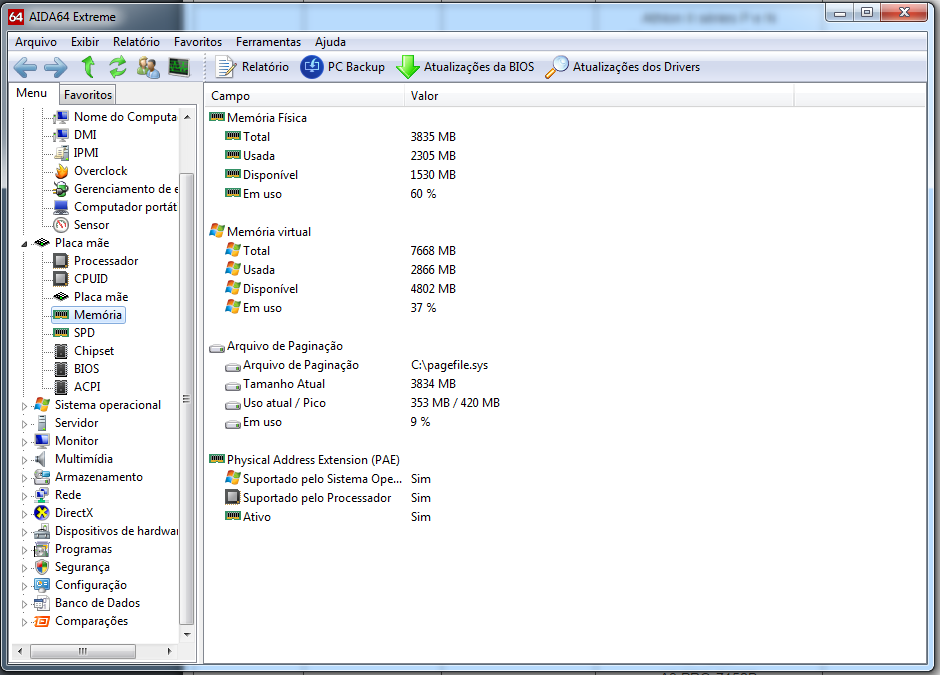This screenshot has height=675, width=944.
Task: Select the Memória virtual group header
Action: (260, 232)
